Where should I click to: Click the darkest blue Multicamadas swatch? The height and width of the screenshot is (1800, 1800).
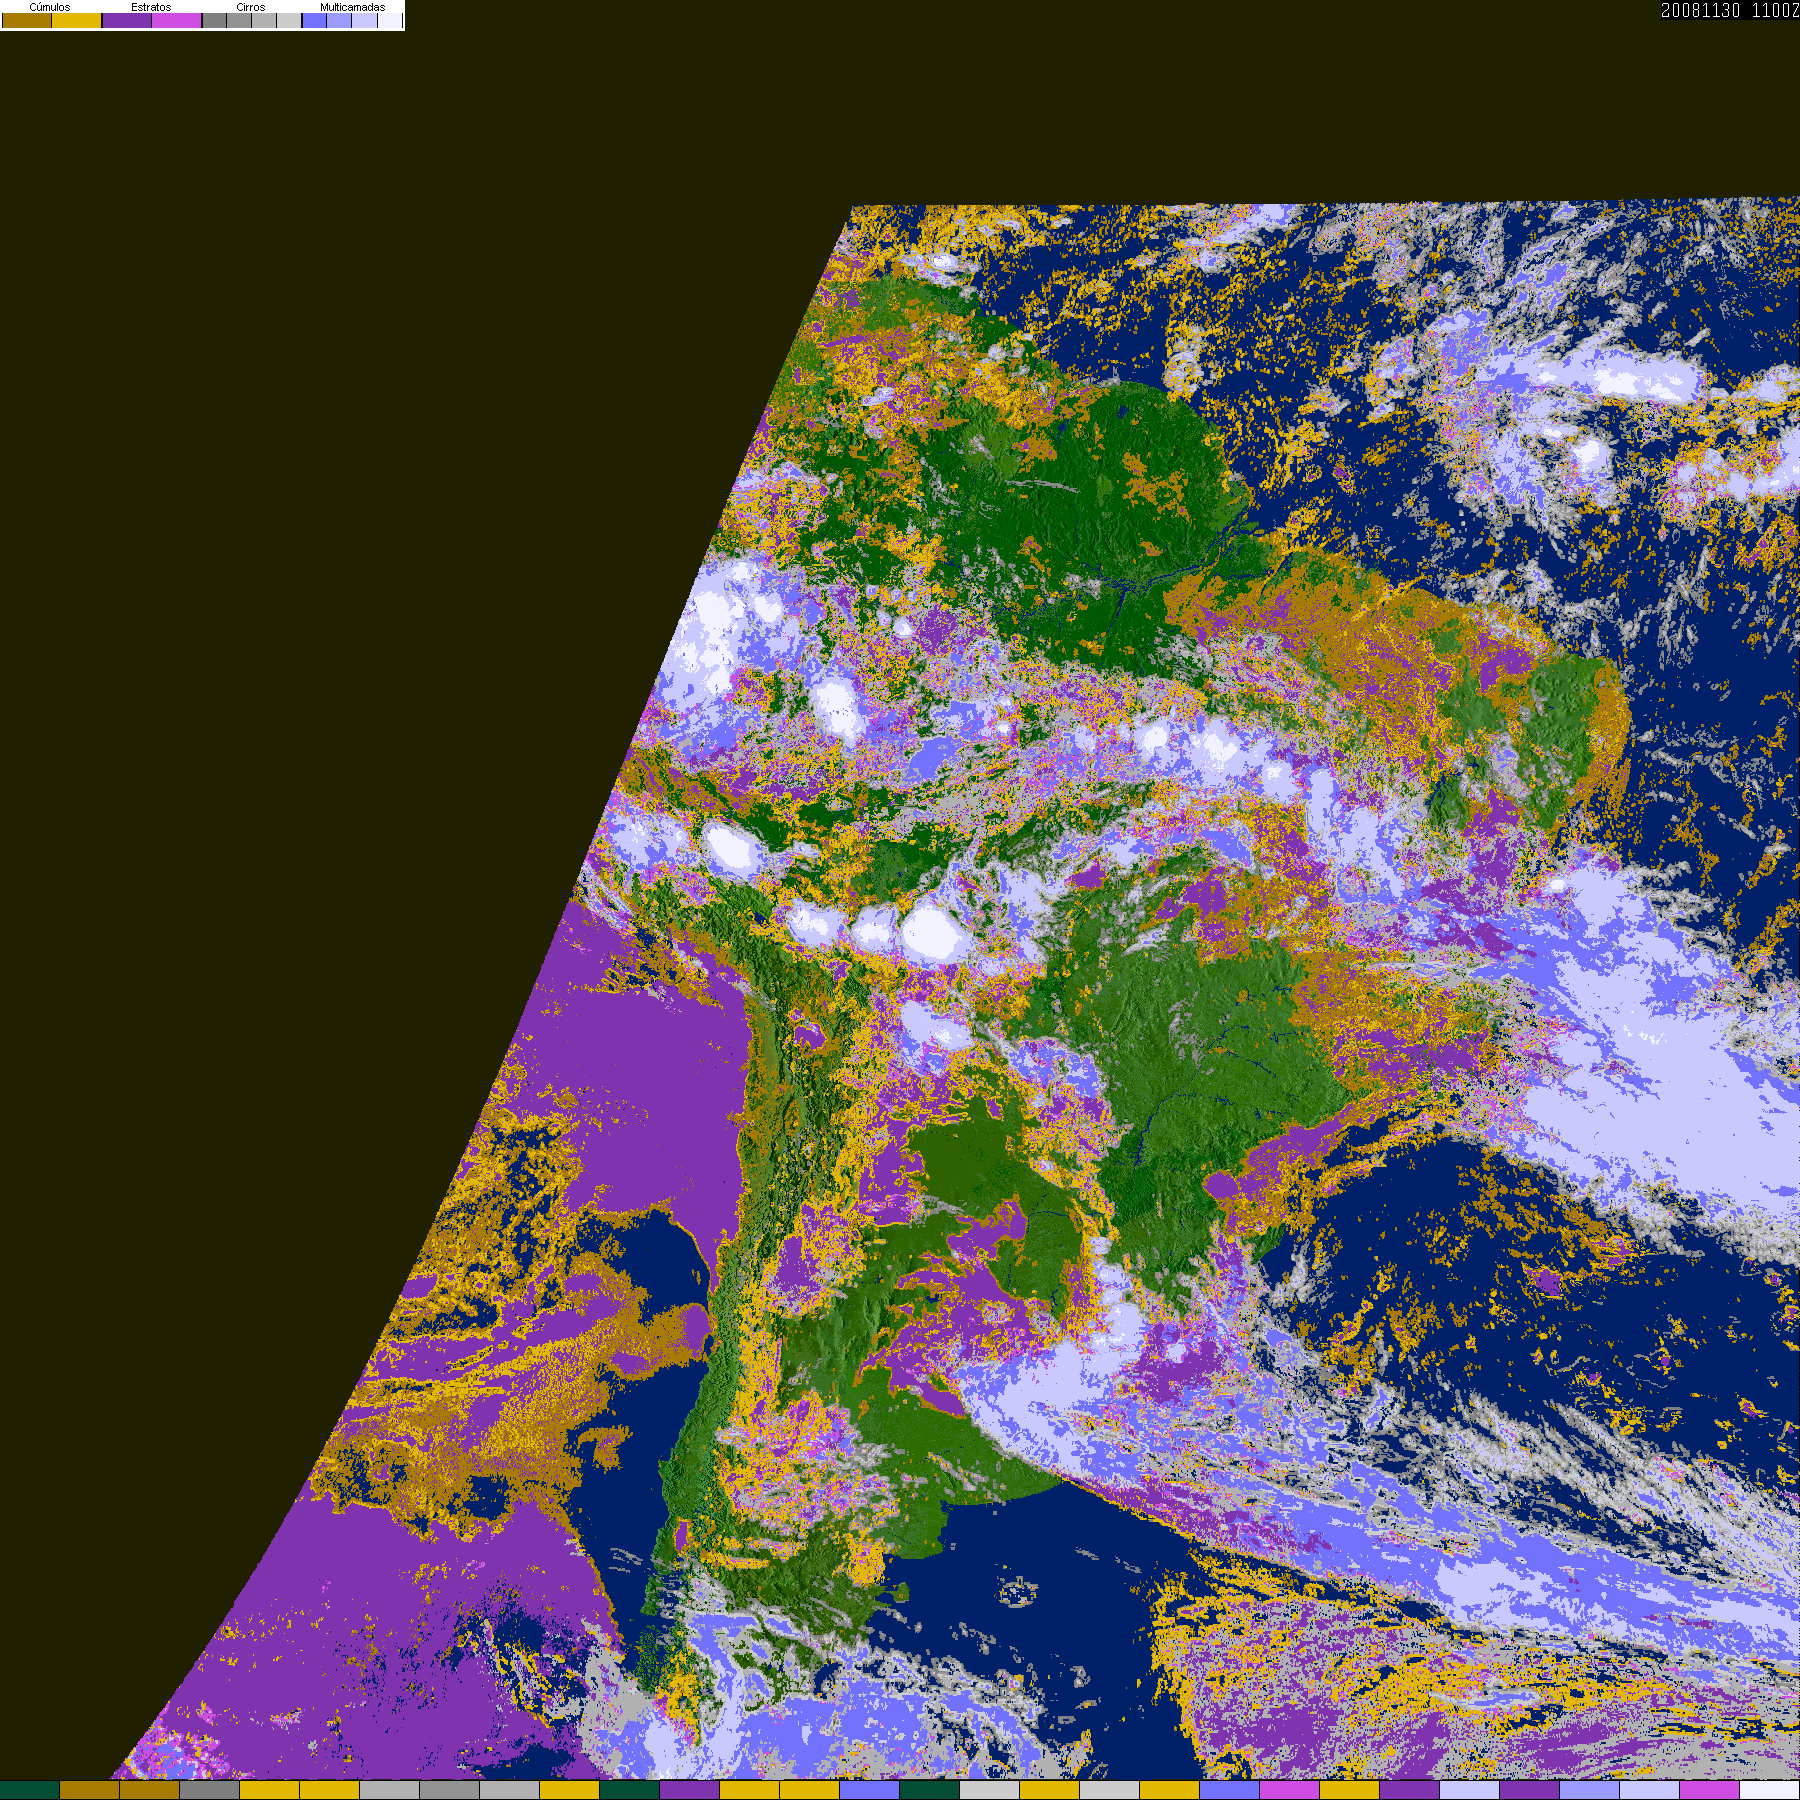tap(314, 20)
